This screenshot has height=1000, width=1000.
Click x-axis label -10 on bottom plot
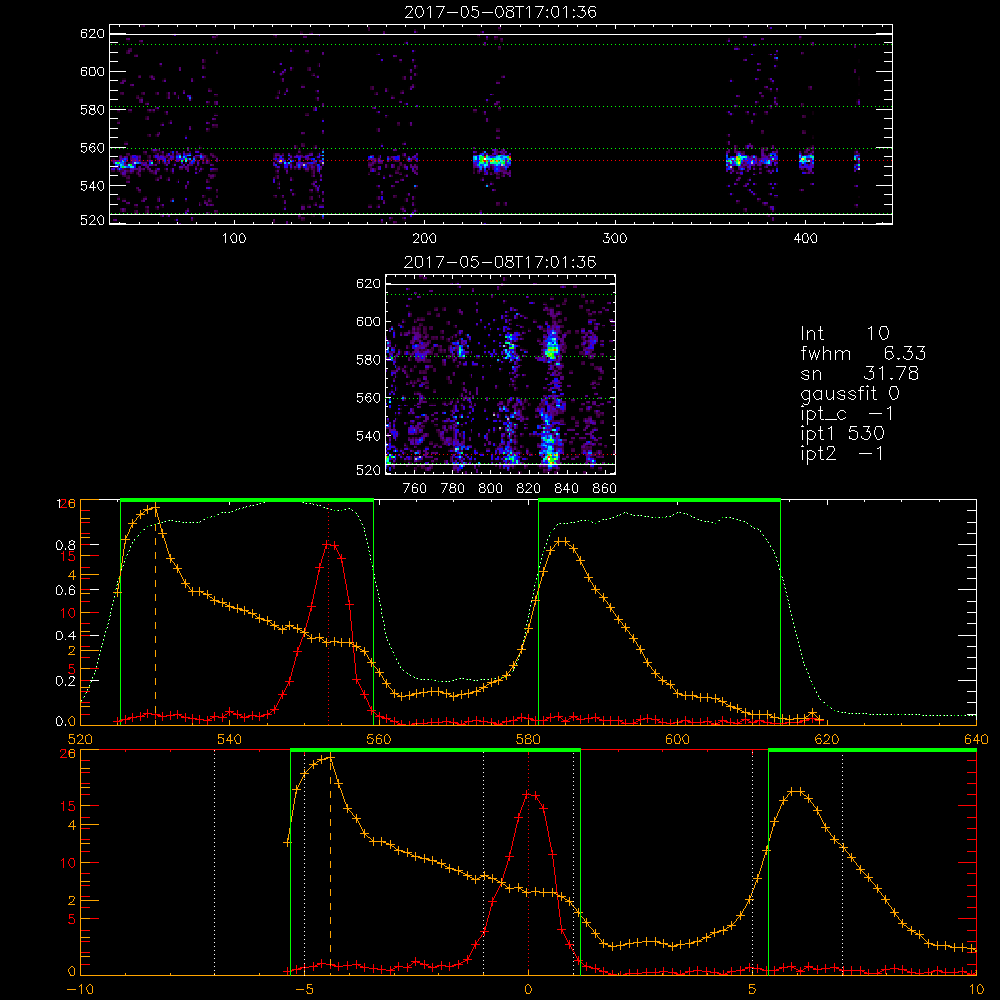click(x=80, y=990)
